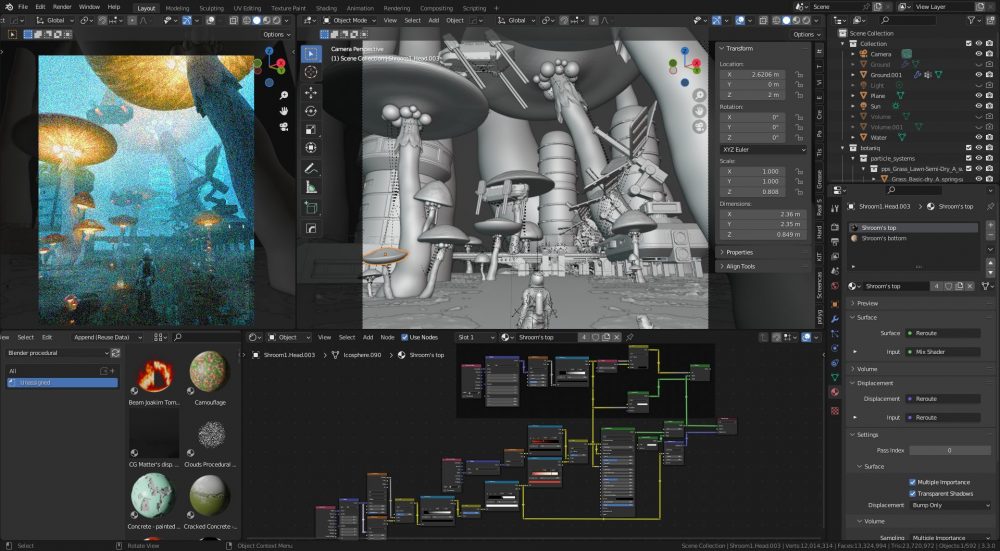Switch to the Modeling workspace tab
The width and height of the screenshot is (1000, 551).
[177, 8]
